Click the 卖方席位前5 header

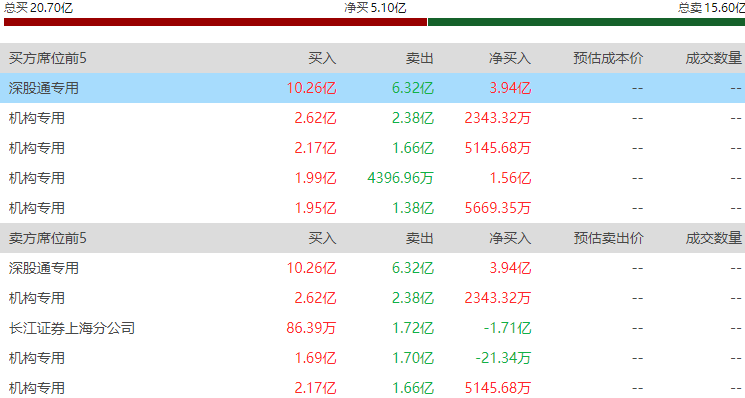click(48, 238)
